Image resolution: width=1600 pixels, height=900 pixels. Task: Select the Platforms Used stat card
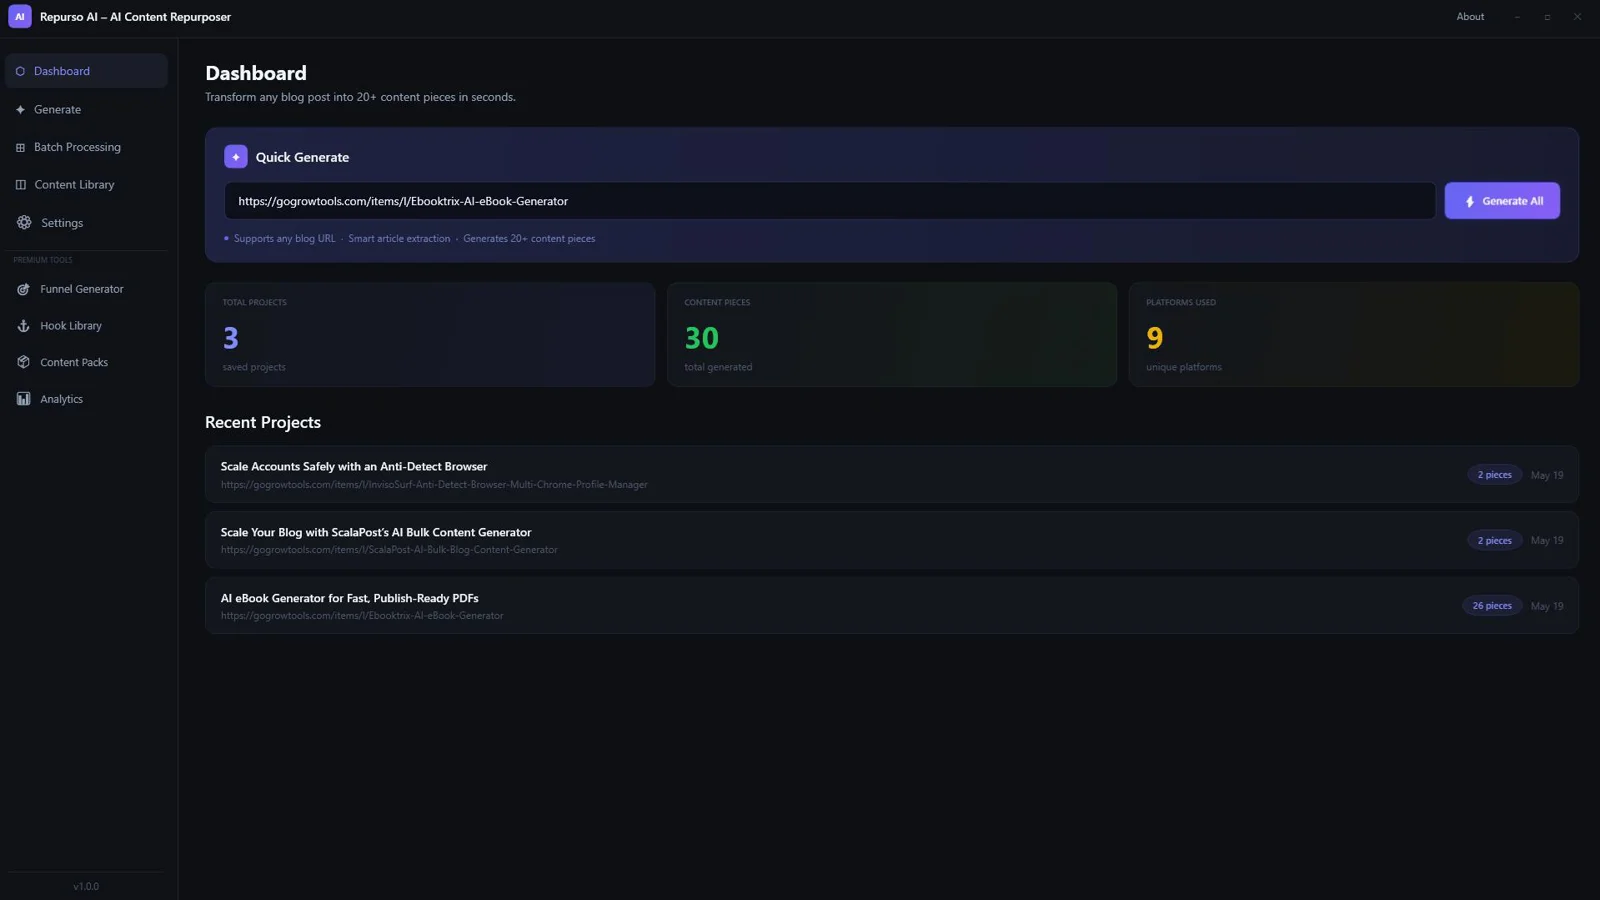[x=1354, y=335]
